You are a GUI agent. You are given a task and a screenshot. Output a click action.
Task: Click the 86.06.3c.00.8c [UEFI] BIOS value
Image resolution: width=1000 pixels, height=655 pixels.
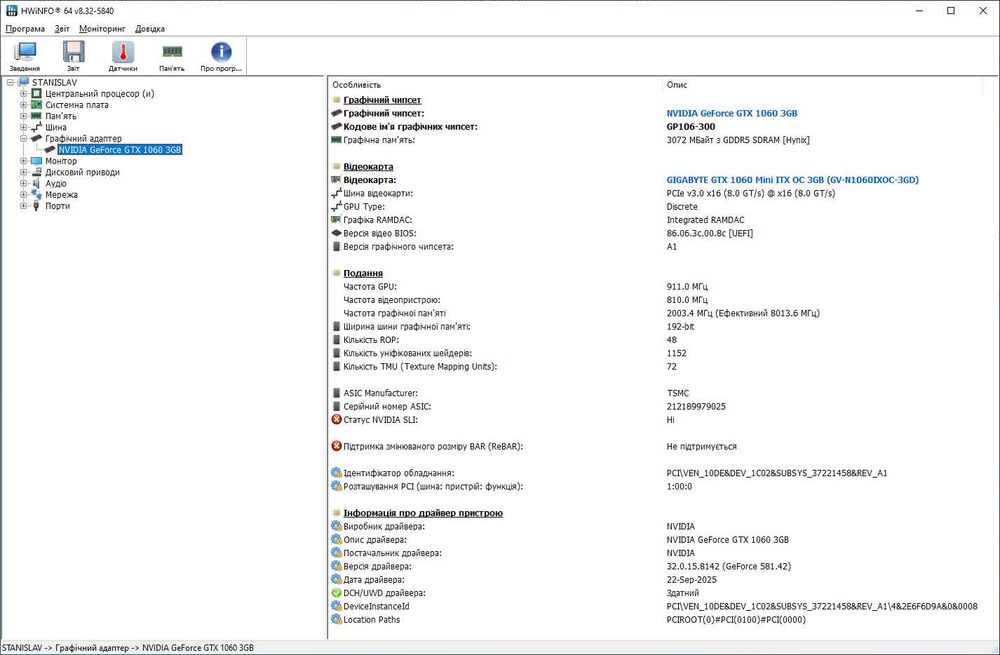[x=710, y=233]
